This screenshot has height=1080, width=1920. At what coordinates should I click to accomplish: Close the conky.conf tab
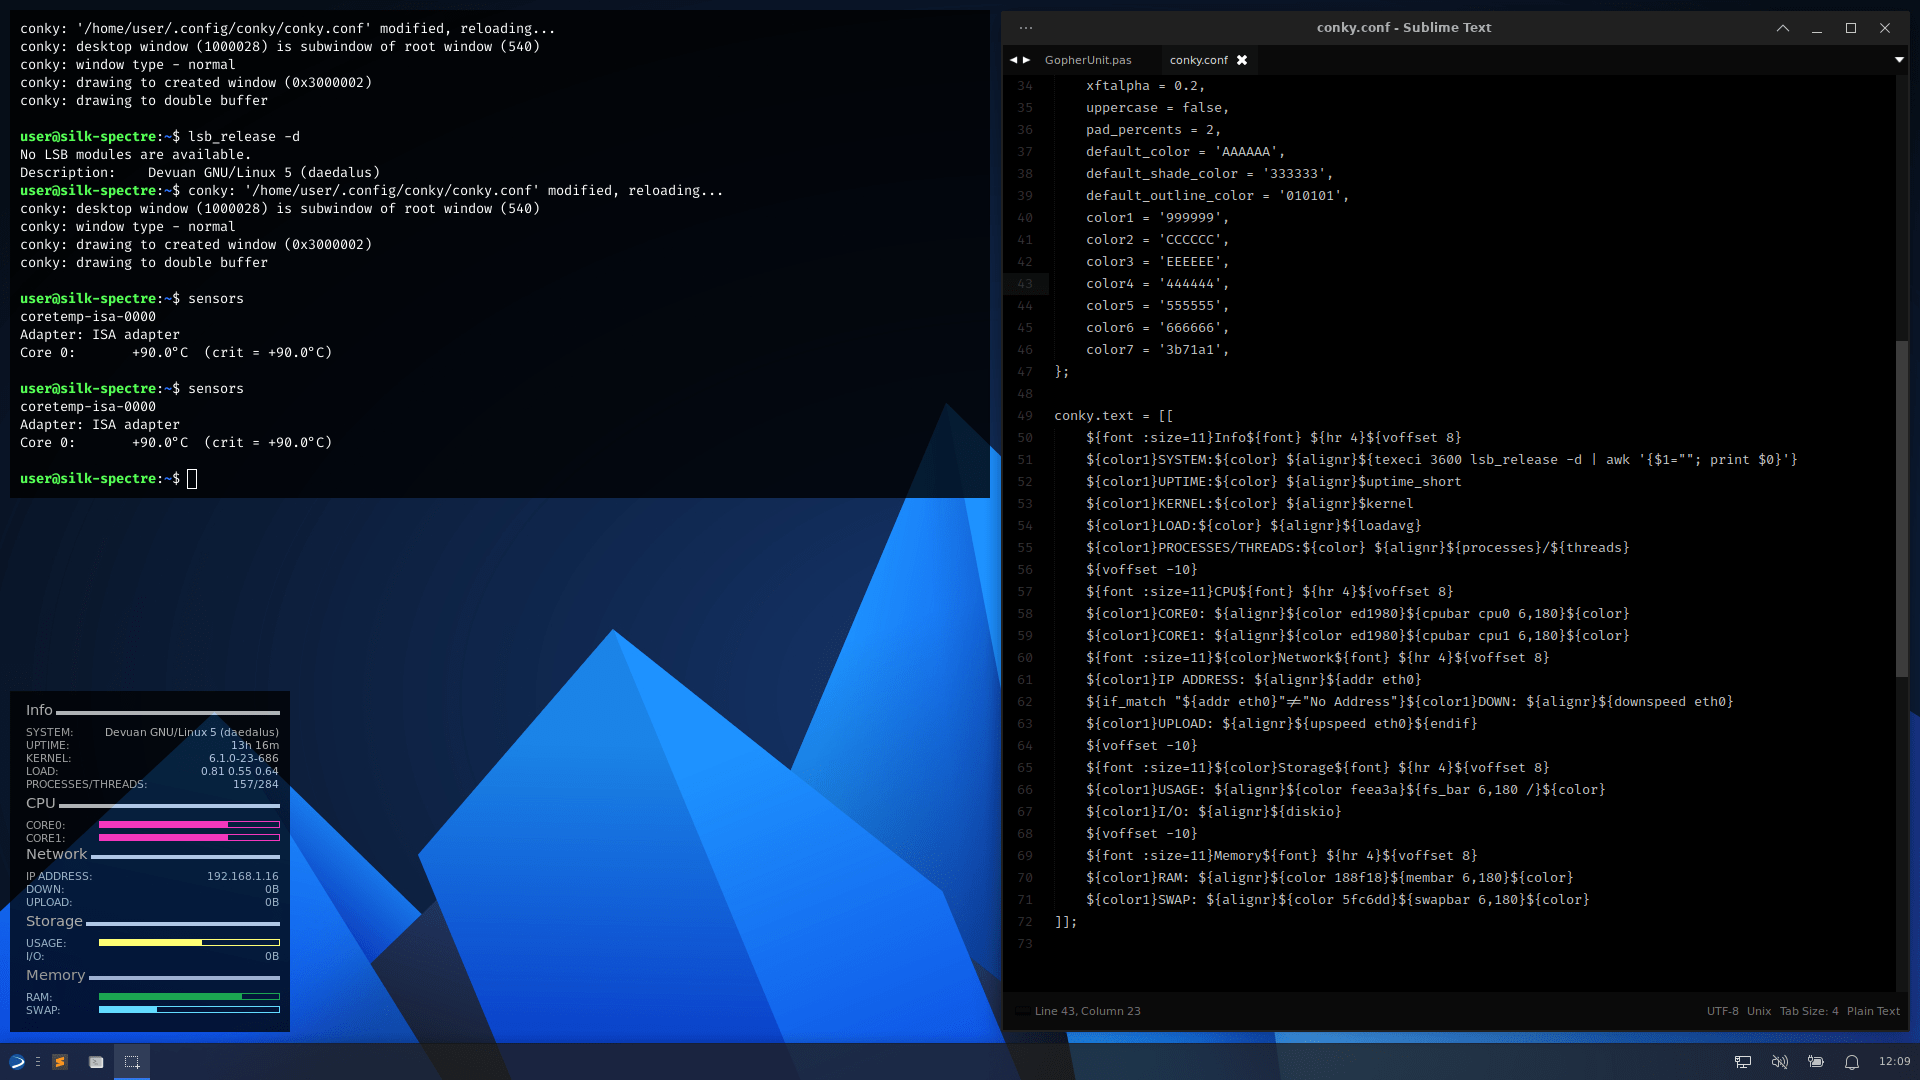[1242, 60]
